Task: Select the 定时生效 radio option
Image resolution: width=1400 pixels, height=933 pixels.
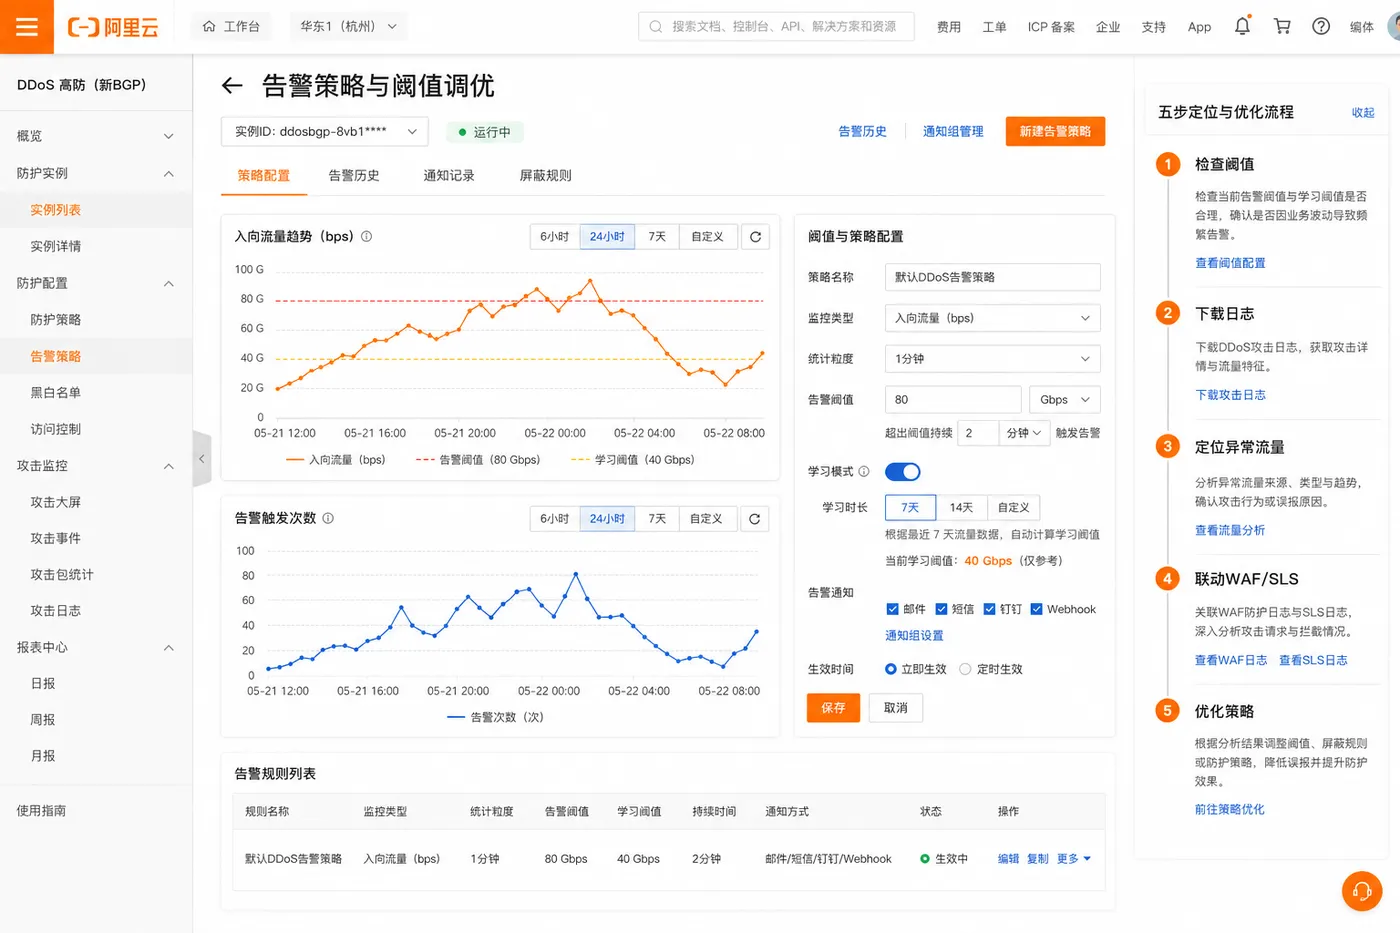Action: tap(965, 669)
